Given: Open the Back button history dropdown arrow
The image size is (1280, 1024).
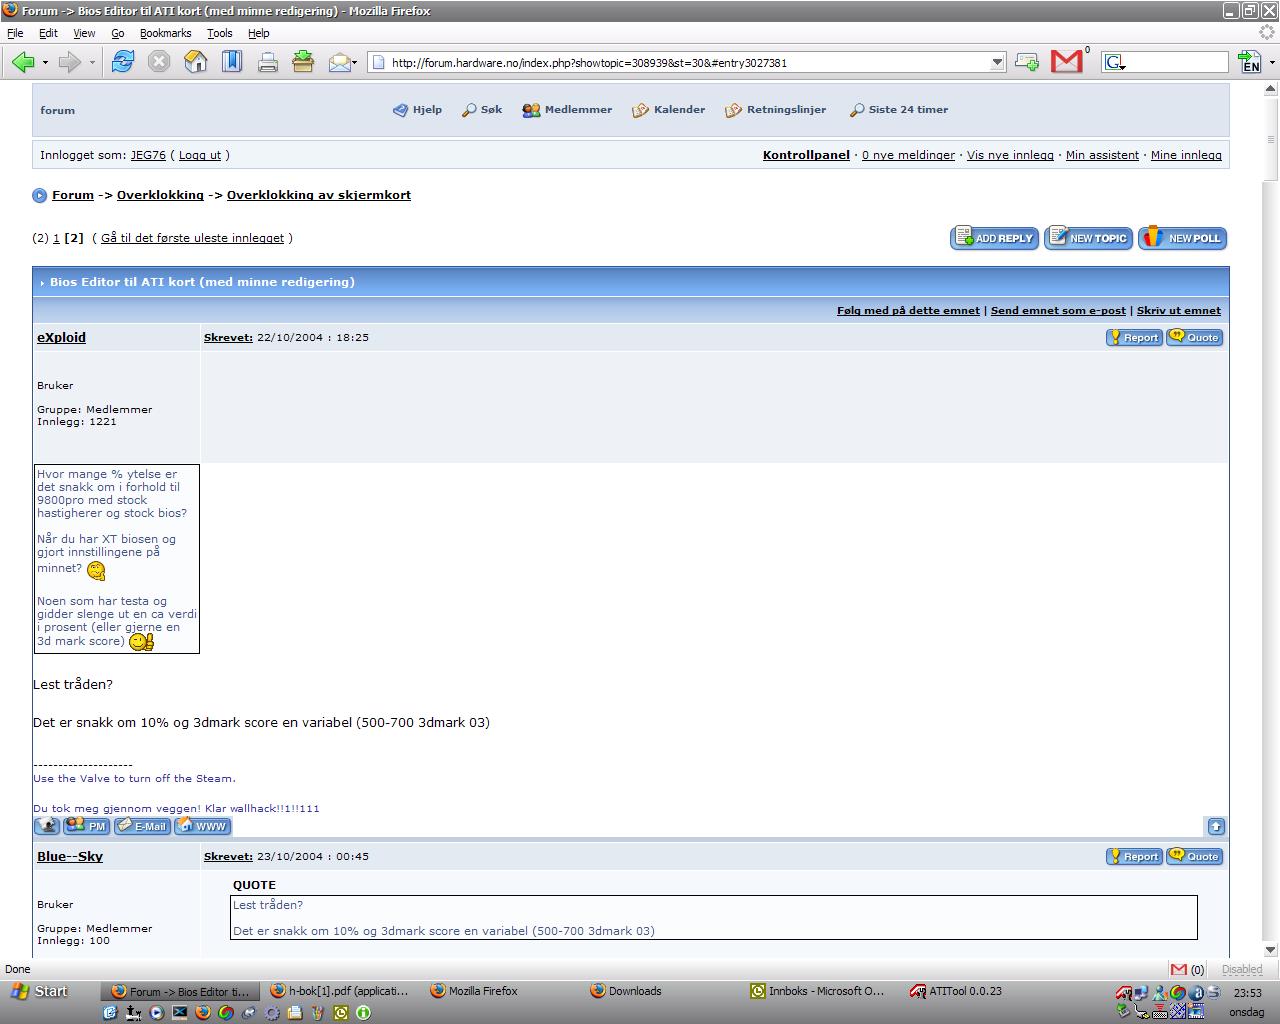Looking at the screenshot, I should (x=45, y=62).
